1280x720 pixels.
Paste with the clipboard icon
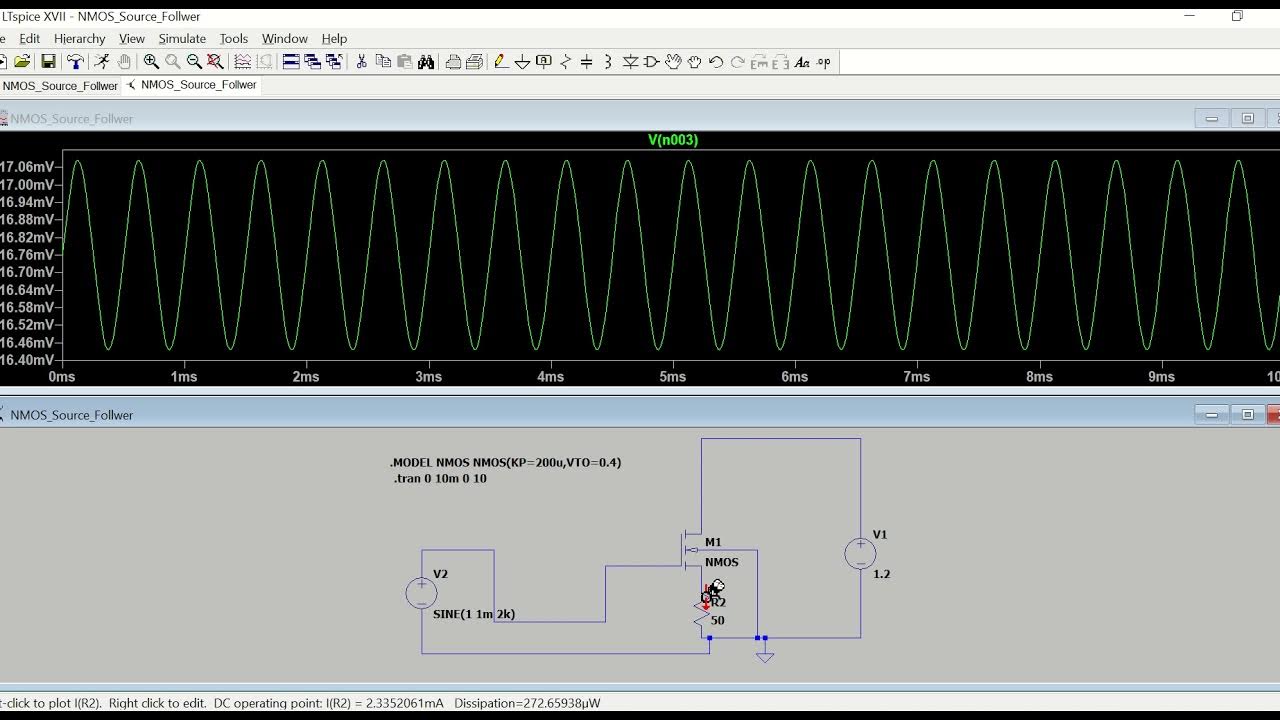point(404,62)
